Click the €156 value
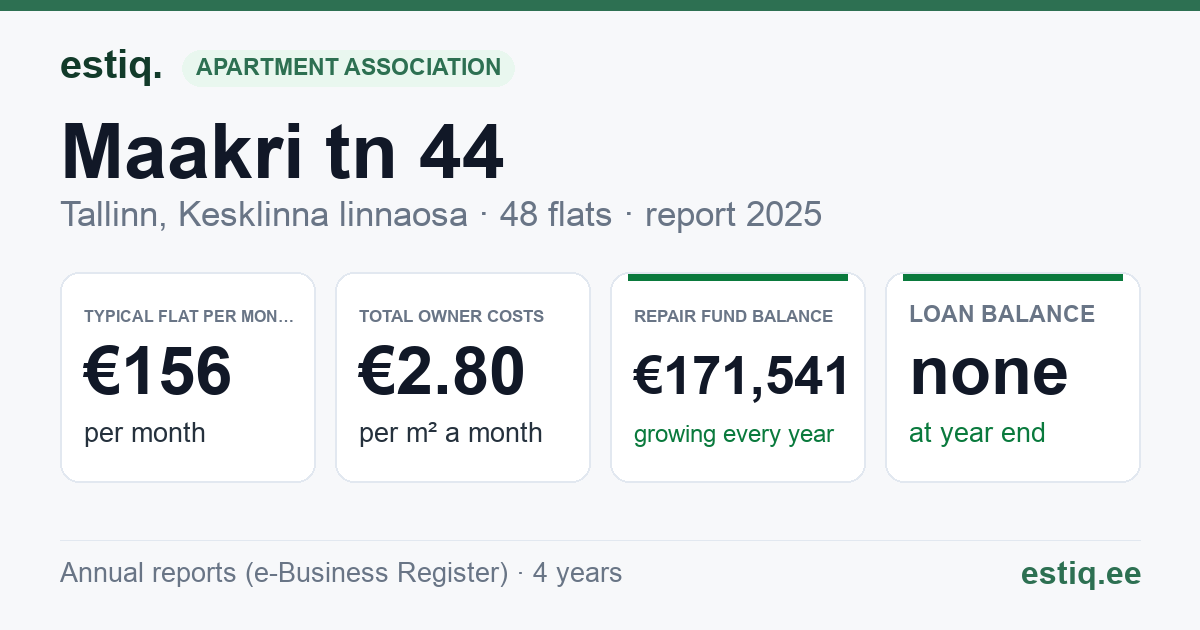Image resolution: width=1200 pixels, height=630 pixels. [158, 371]
